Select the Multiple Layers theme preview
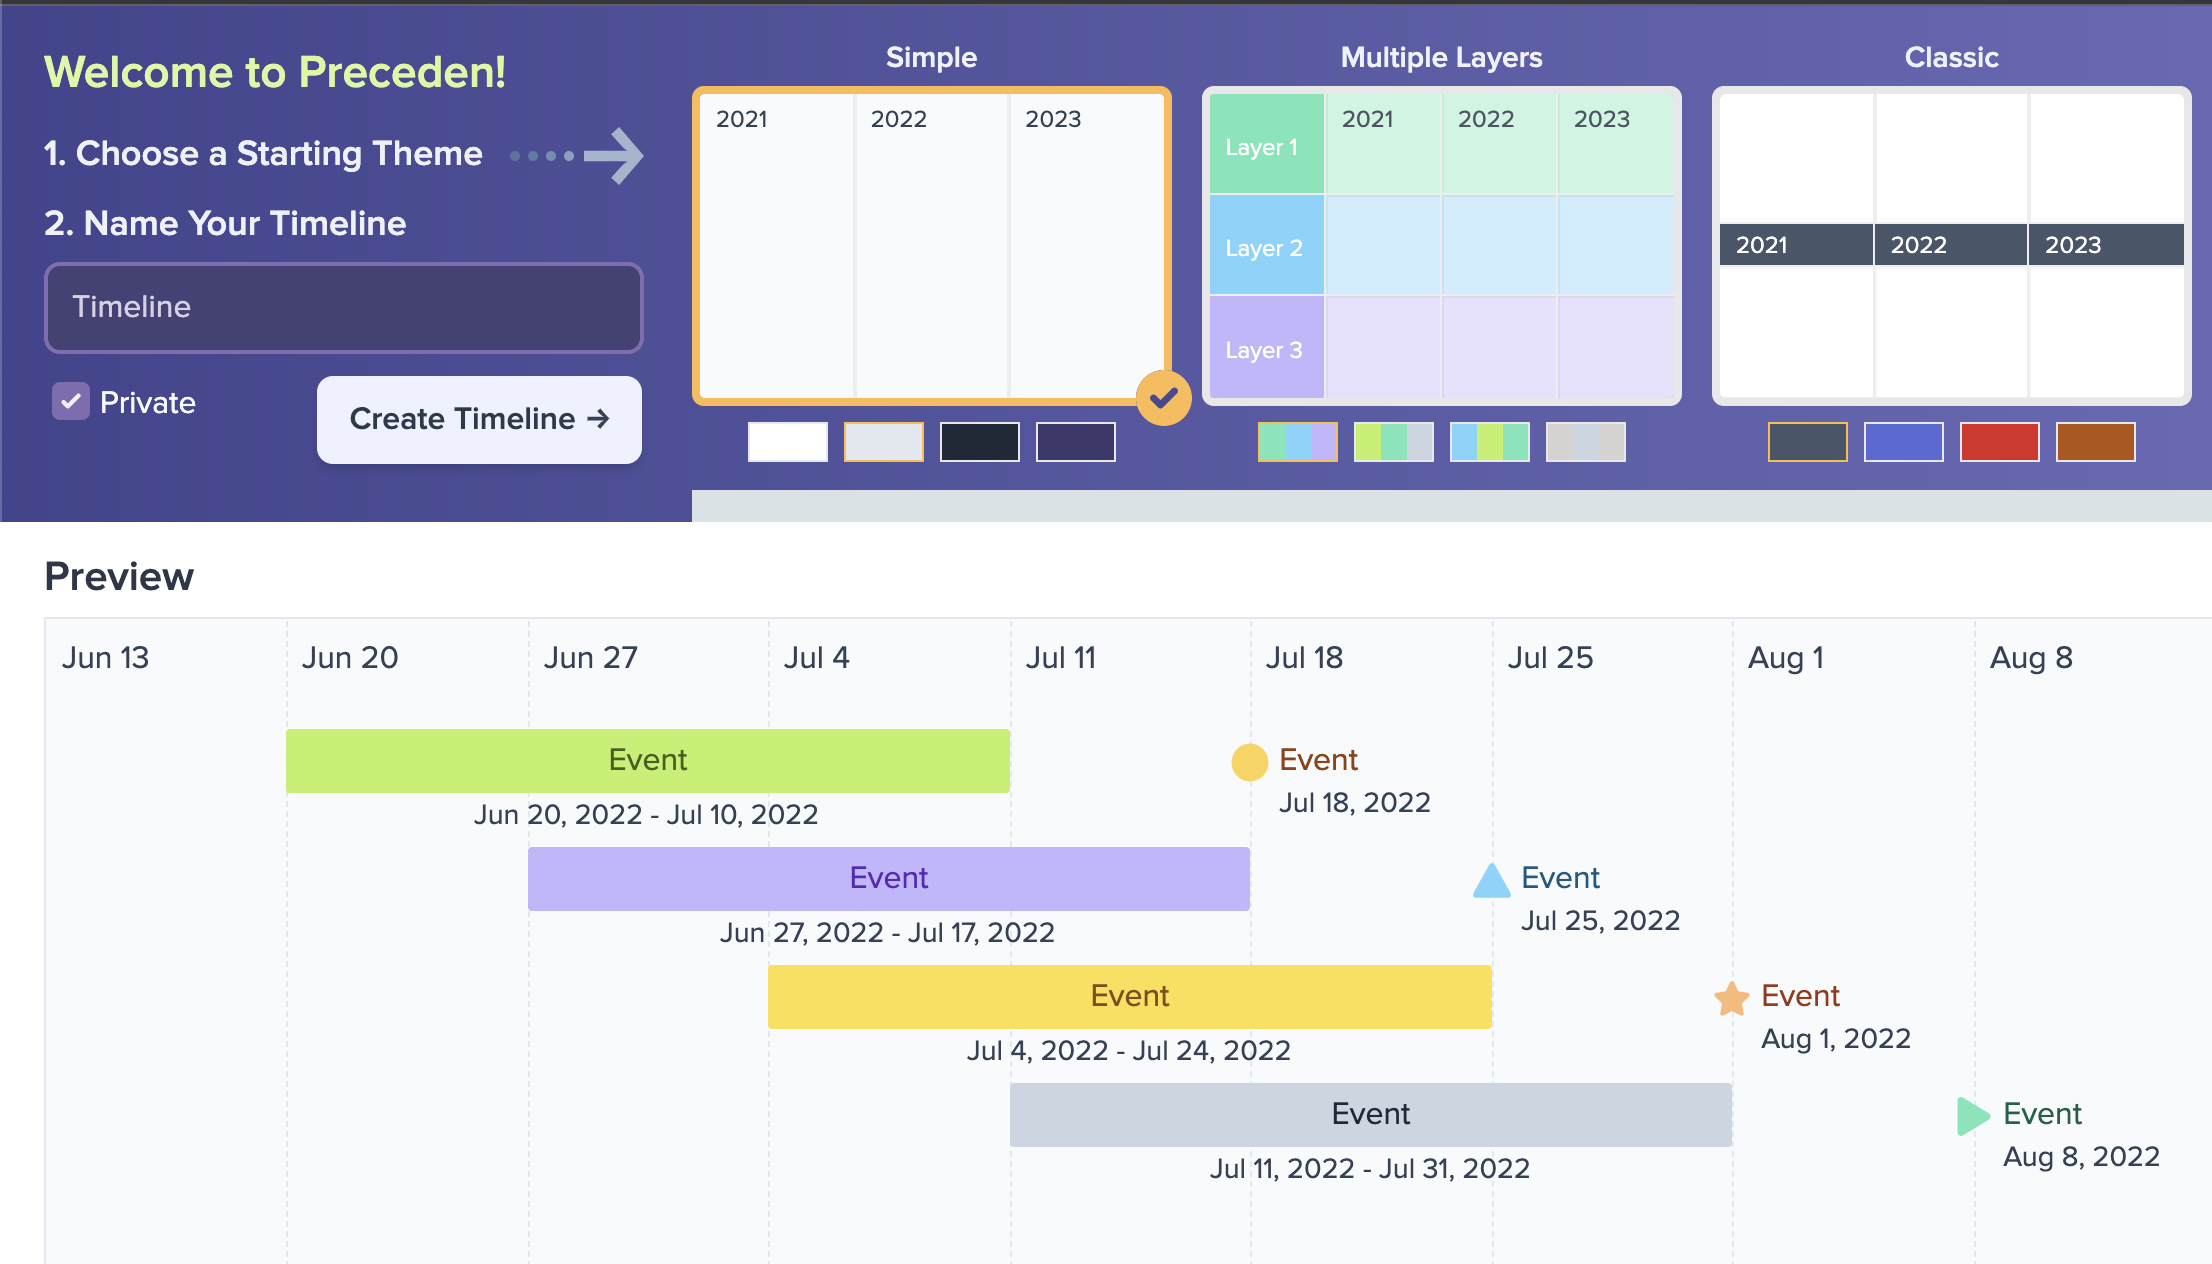Viewport: 2212px width, 1264px height. [x=1440, y=245]
